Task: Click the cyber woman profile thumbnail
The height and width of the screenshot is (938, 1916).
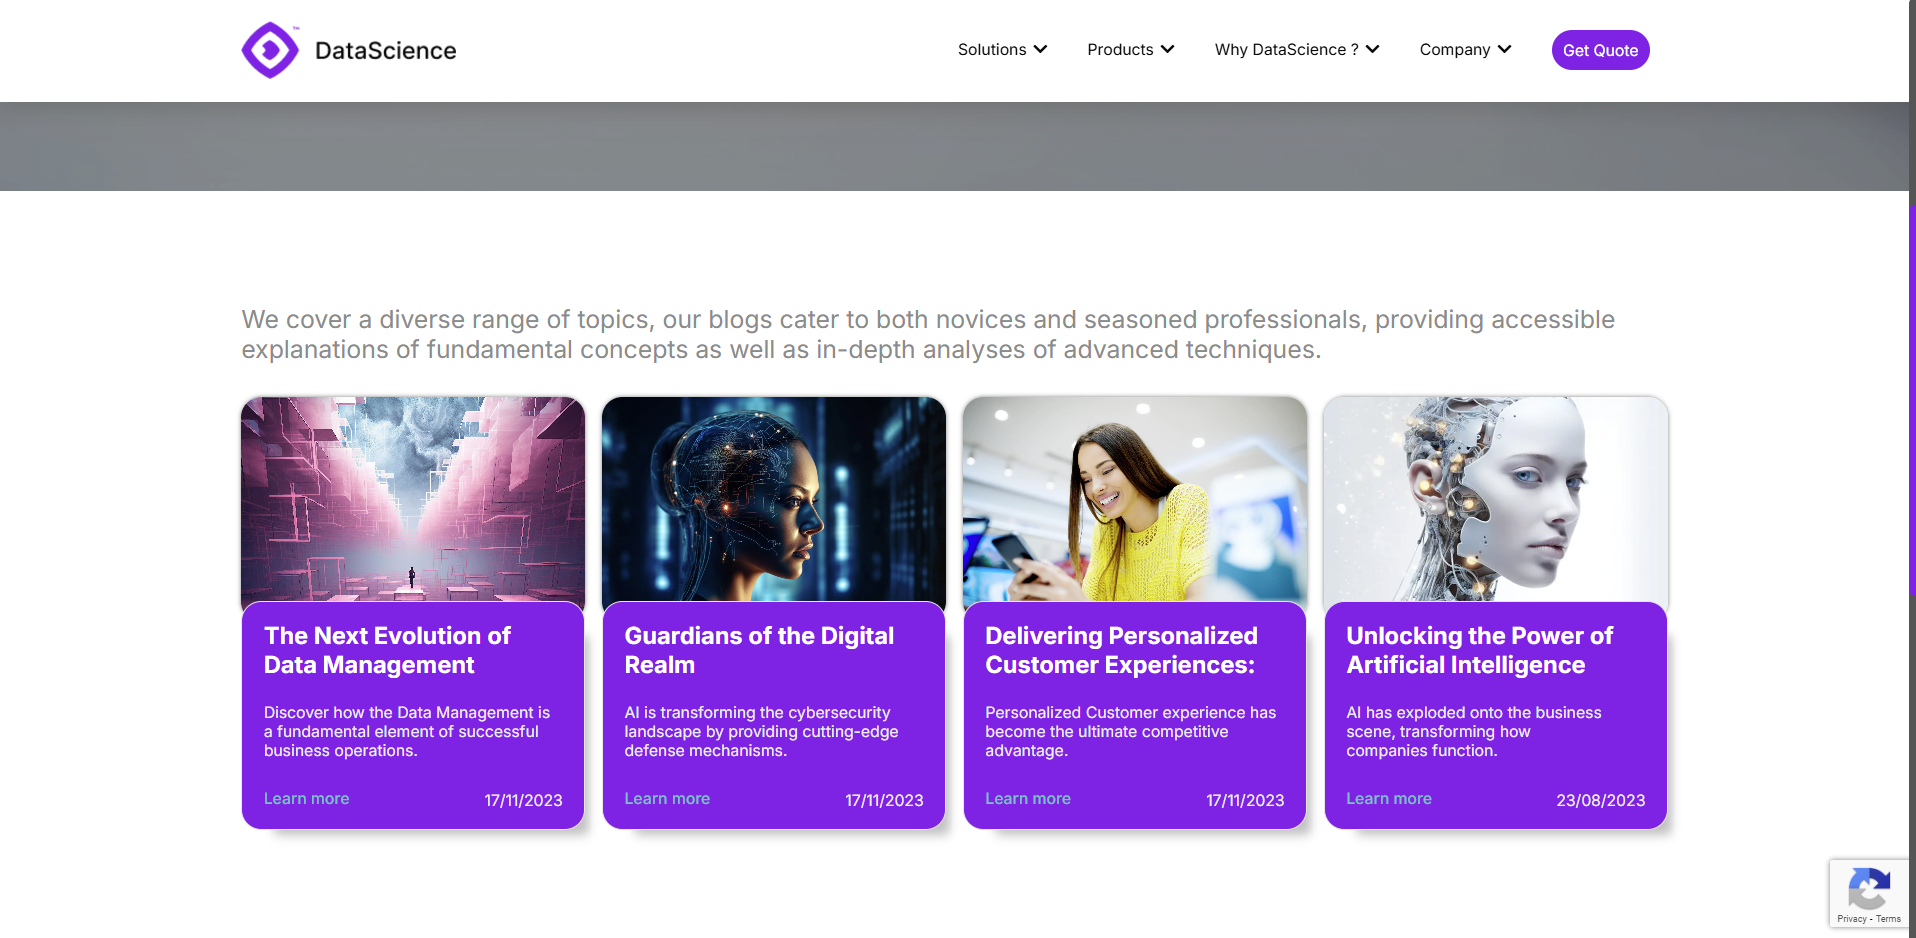Action: (773, 499)
